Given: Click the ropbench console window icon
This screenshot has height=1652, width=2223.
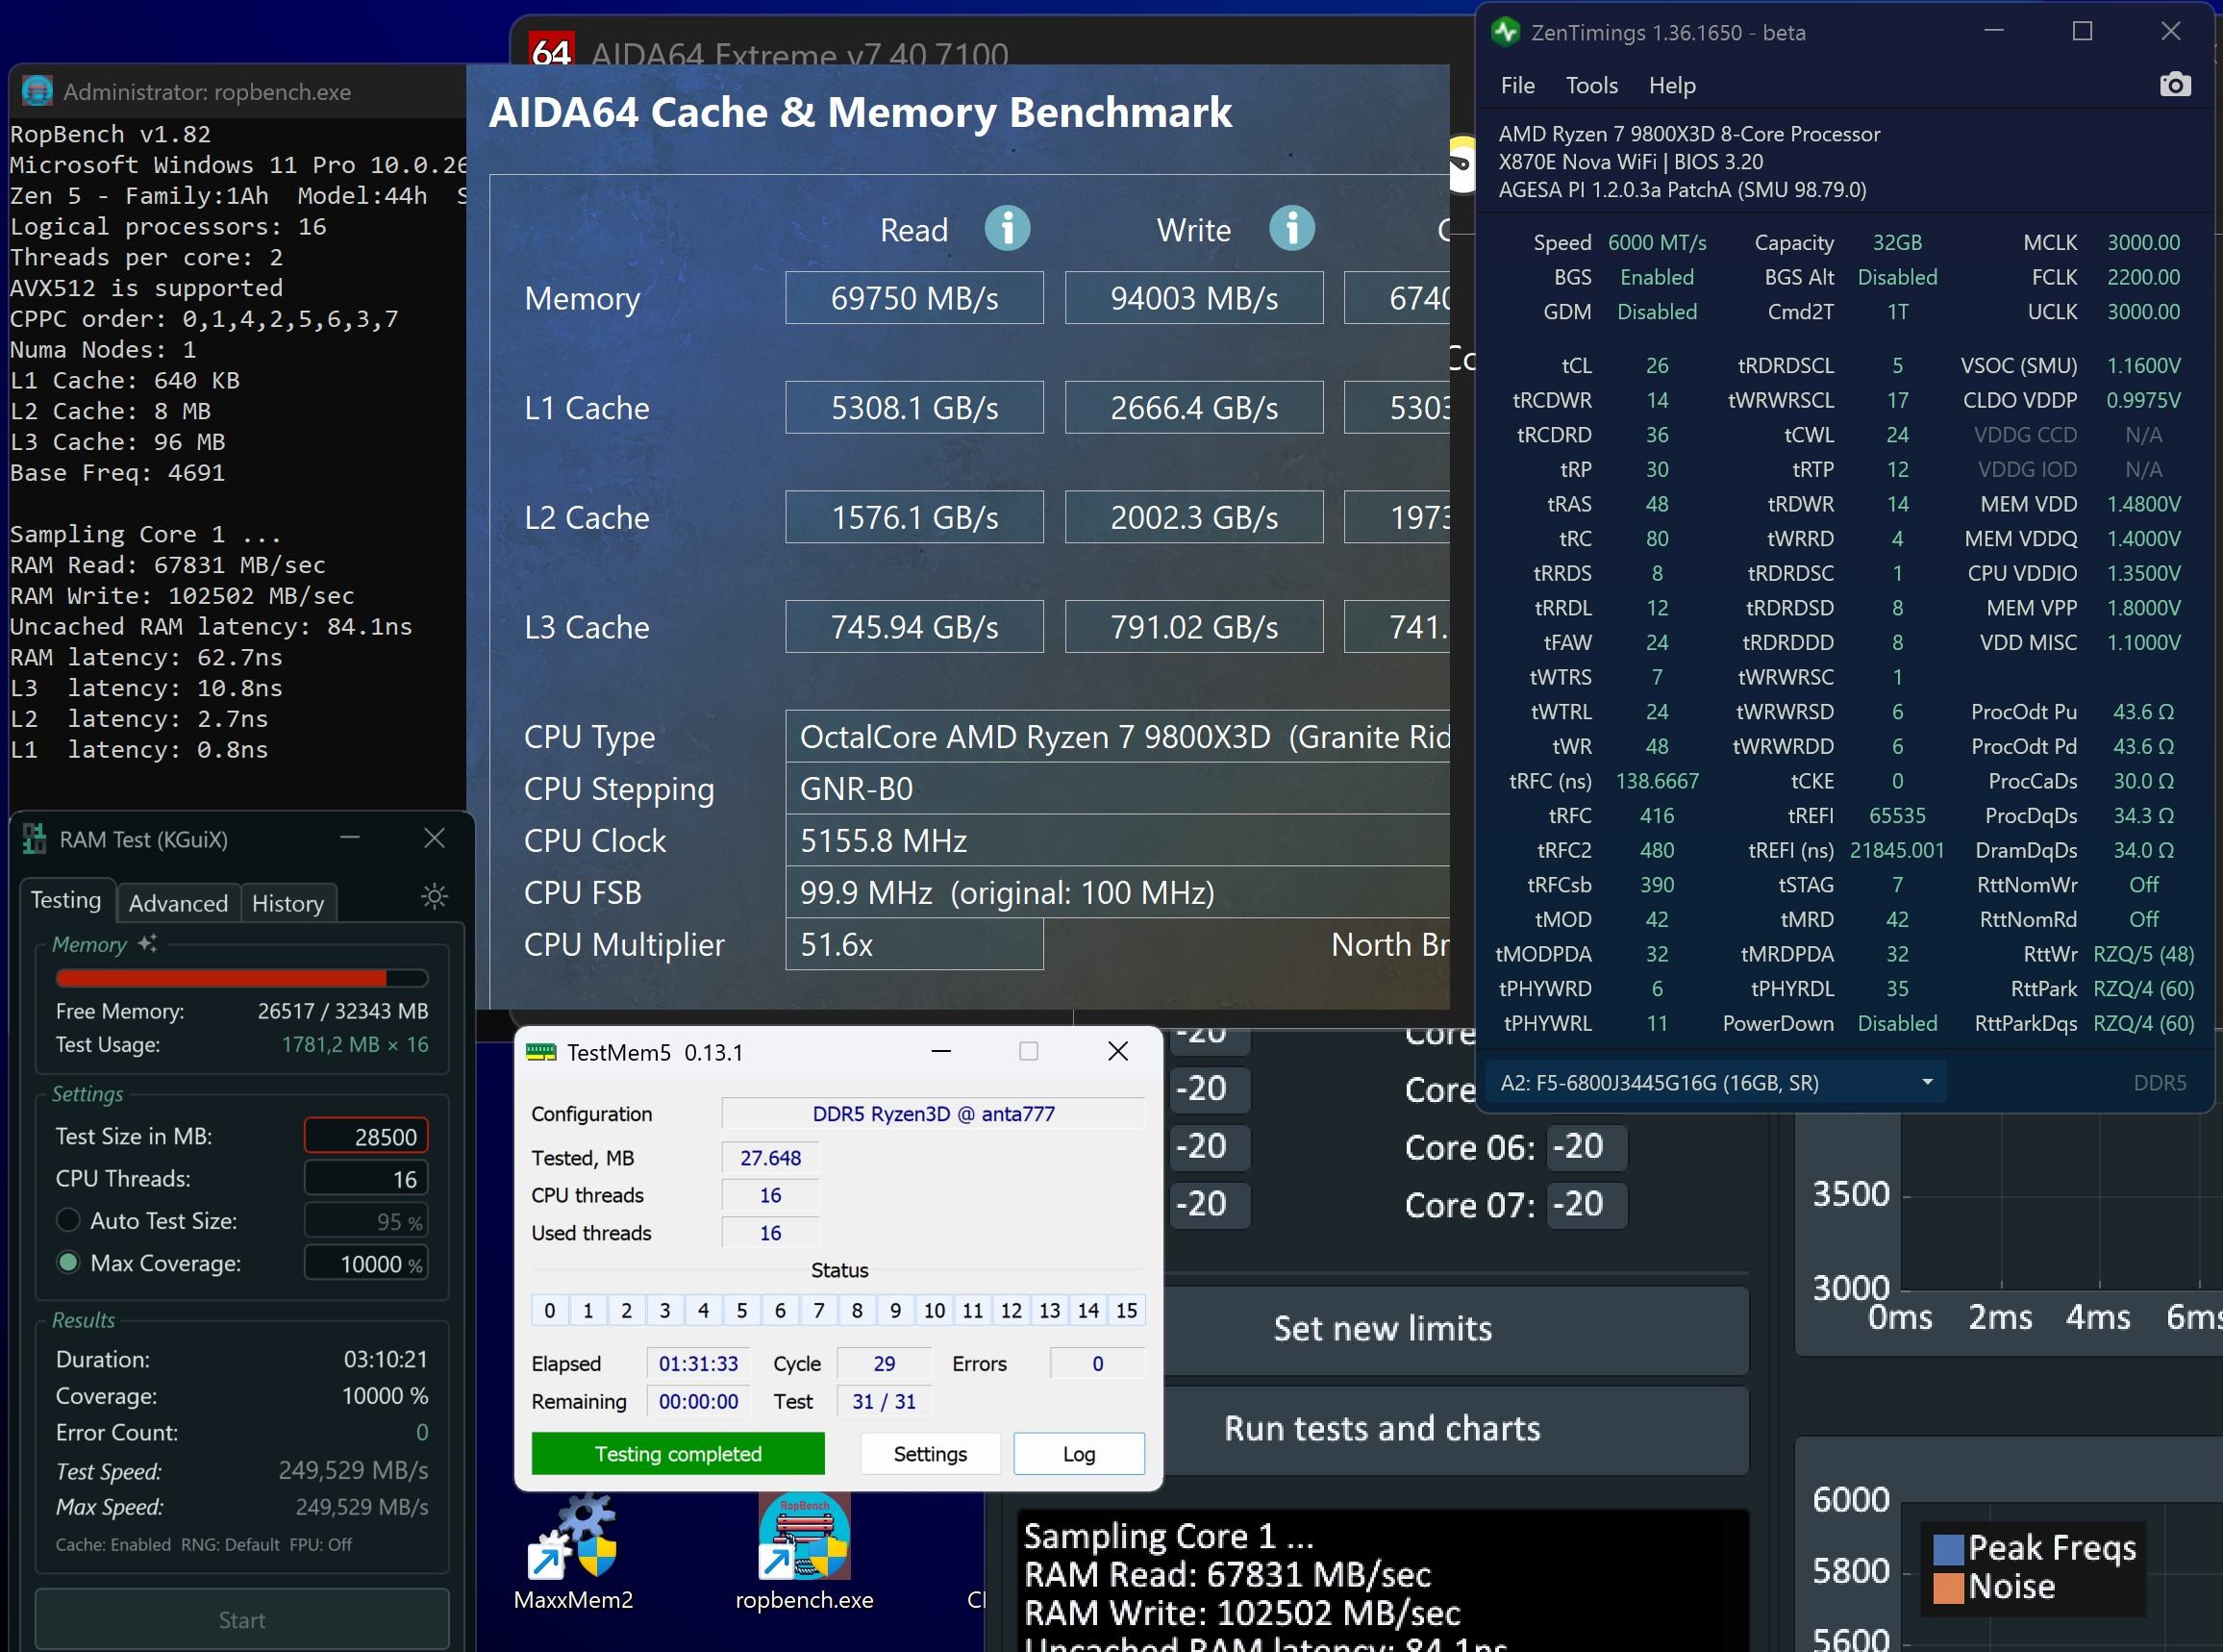Looking at the screenshot, I should [x=37, y=91].
